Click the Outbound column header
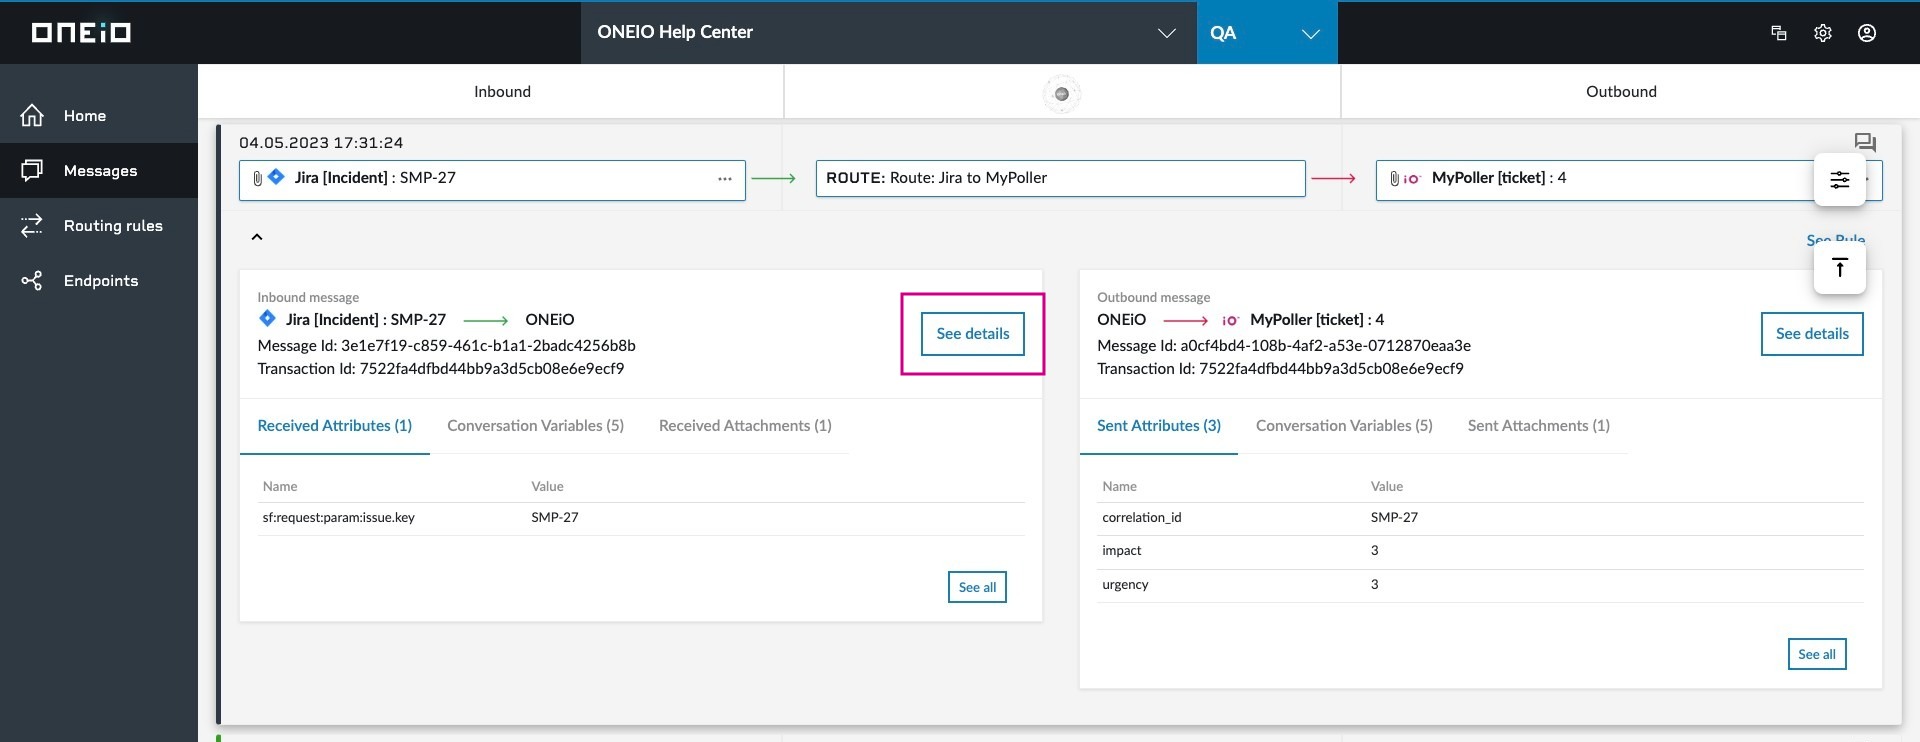The image size is (1920, 742). [x=1621, y=91]
